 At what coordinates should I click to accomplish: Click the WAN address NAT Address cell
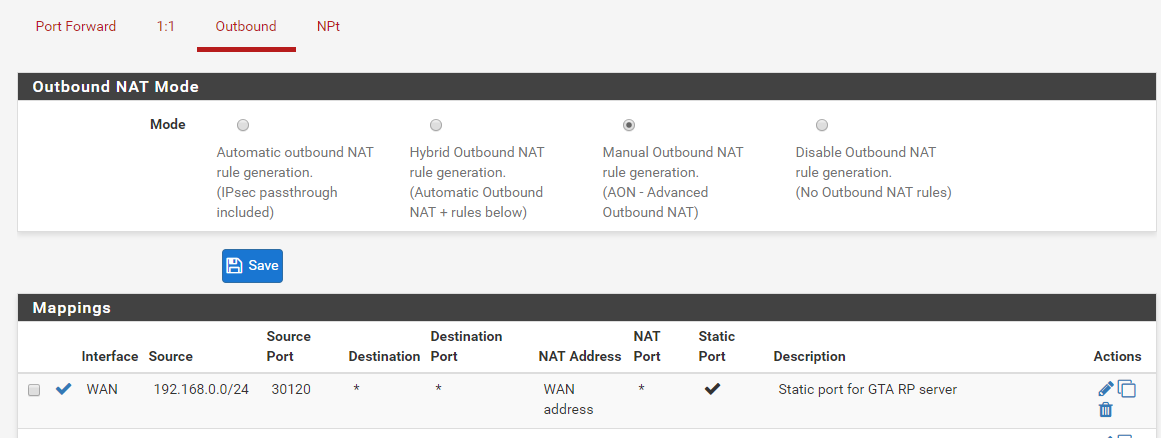click(x=568, y=399)
